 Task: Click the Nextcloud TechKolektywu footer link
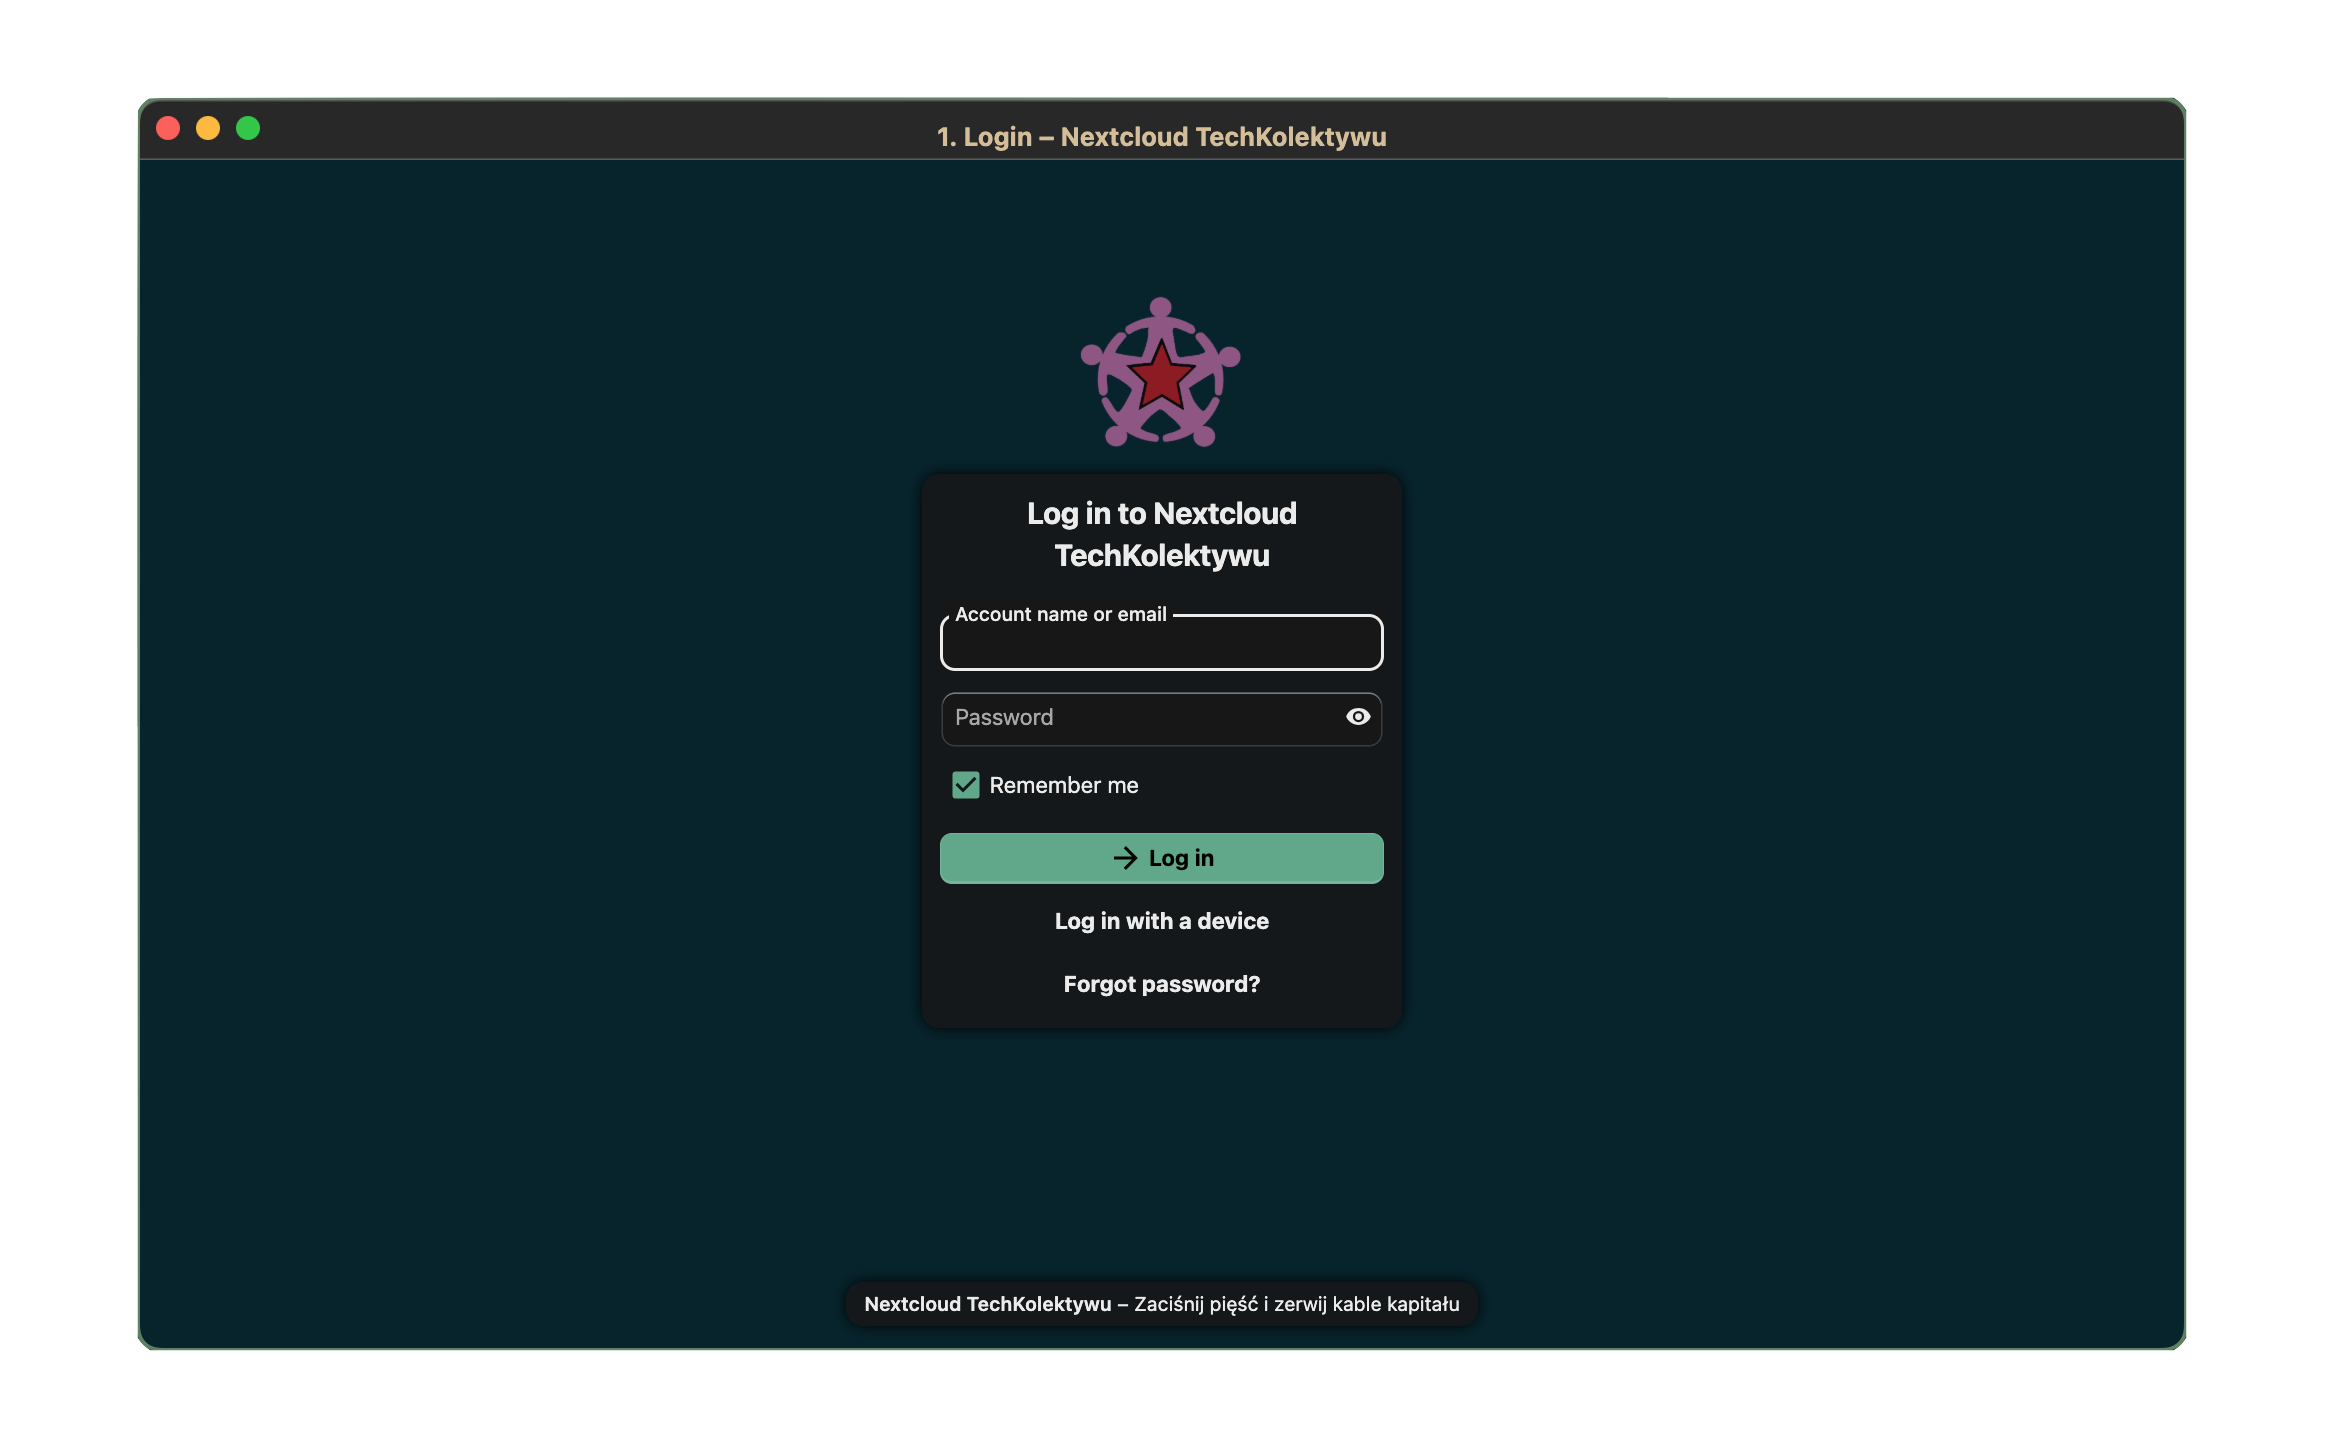click(987, 1304)
